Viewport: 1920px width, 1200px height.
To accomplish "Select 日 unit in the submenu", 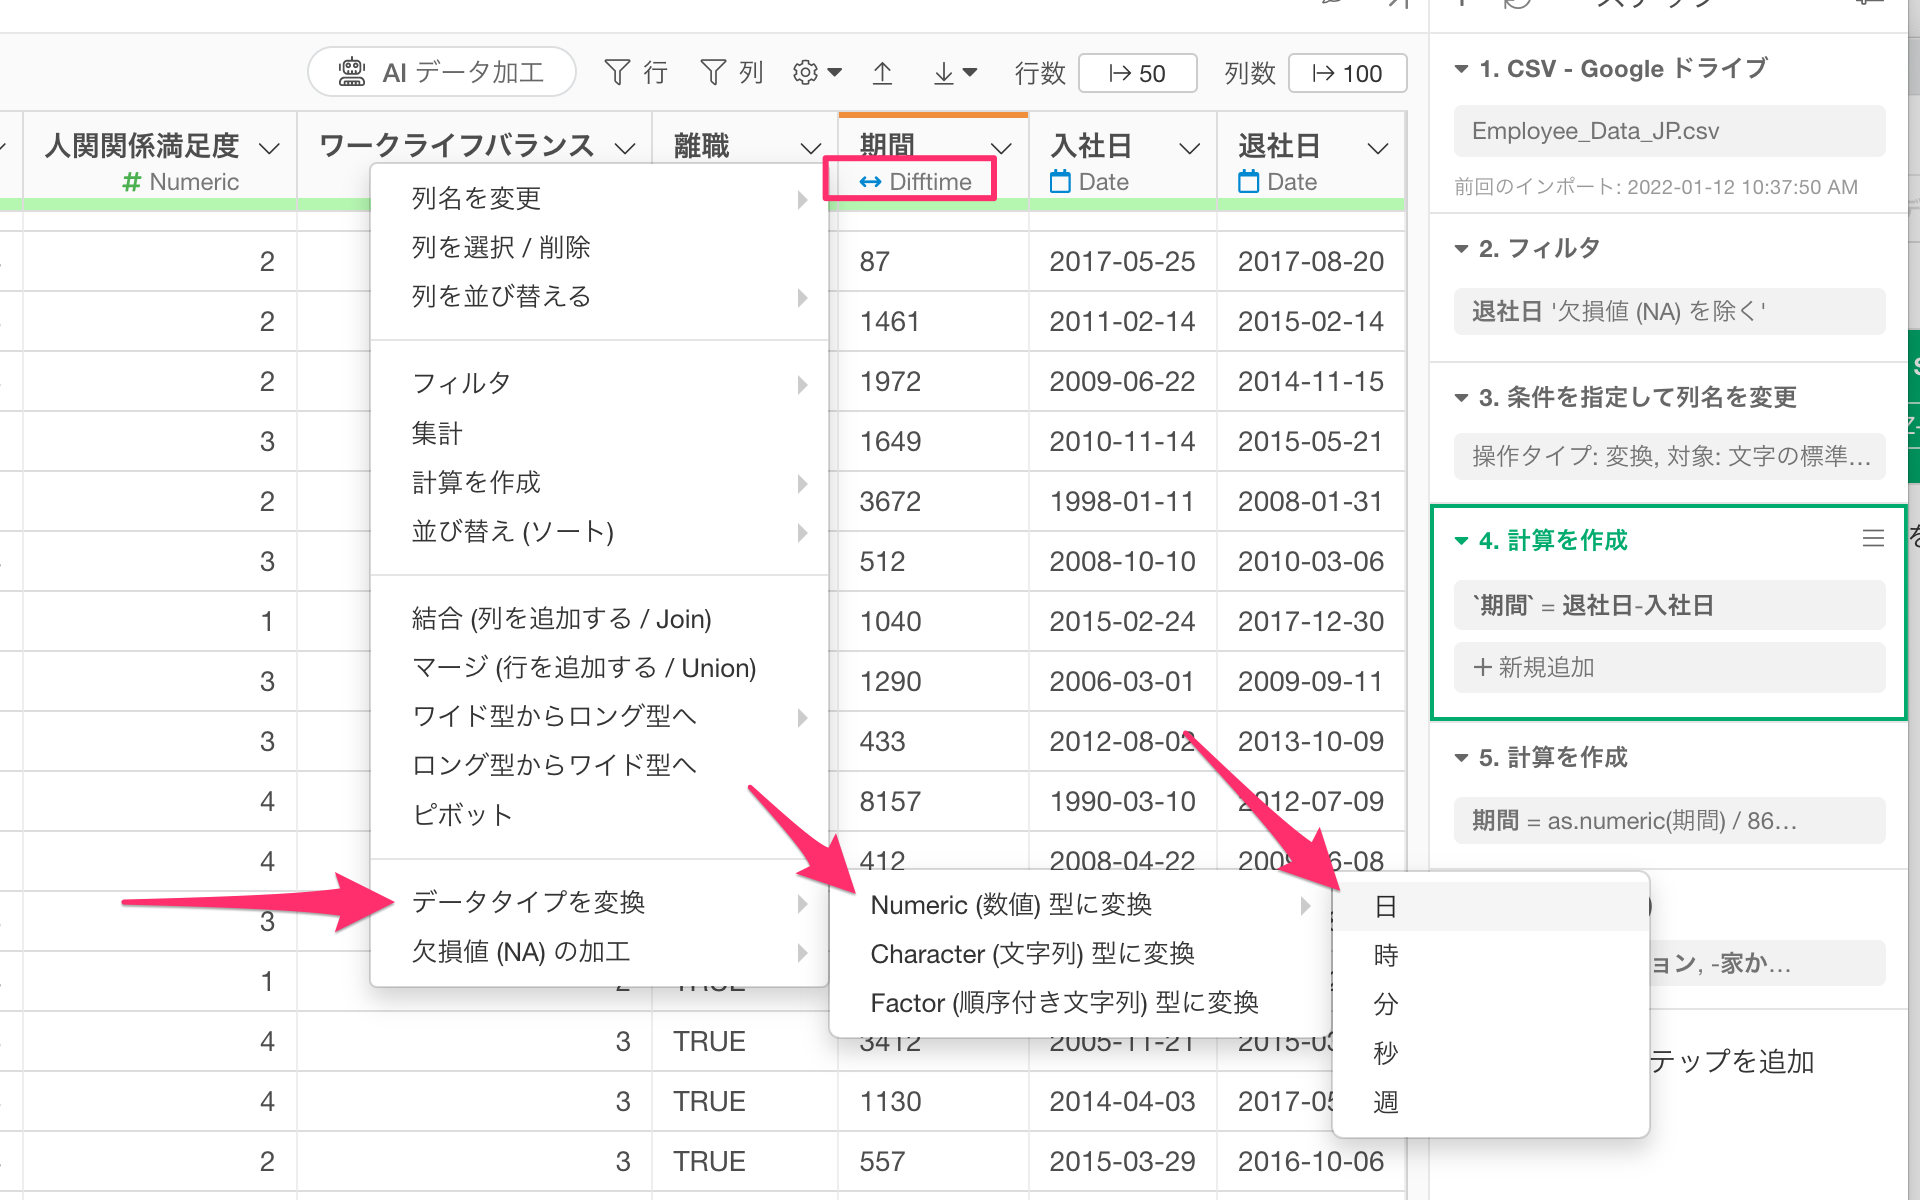I will pos(1491,907).
